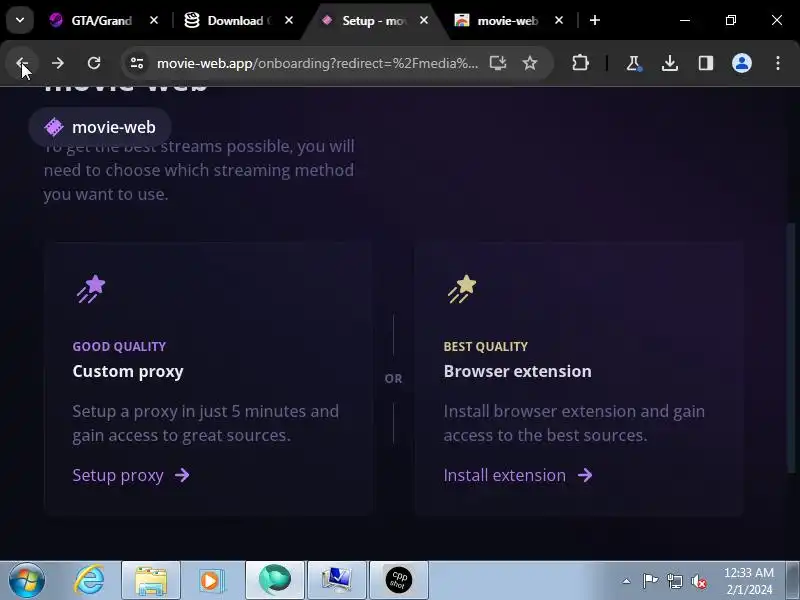Click the movie-web logo badge

[100, 127]
